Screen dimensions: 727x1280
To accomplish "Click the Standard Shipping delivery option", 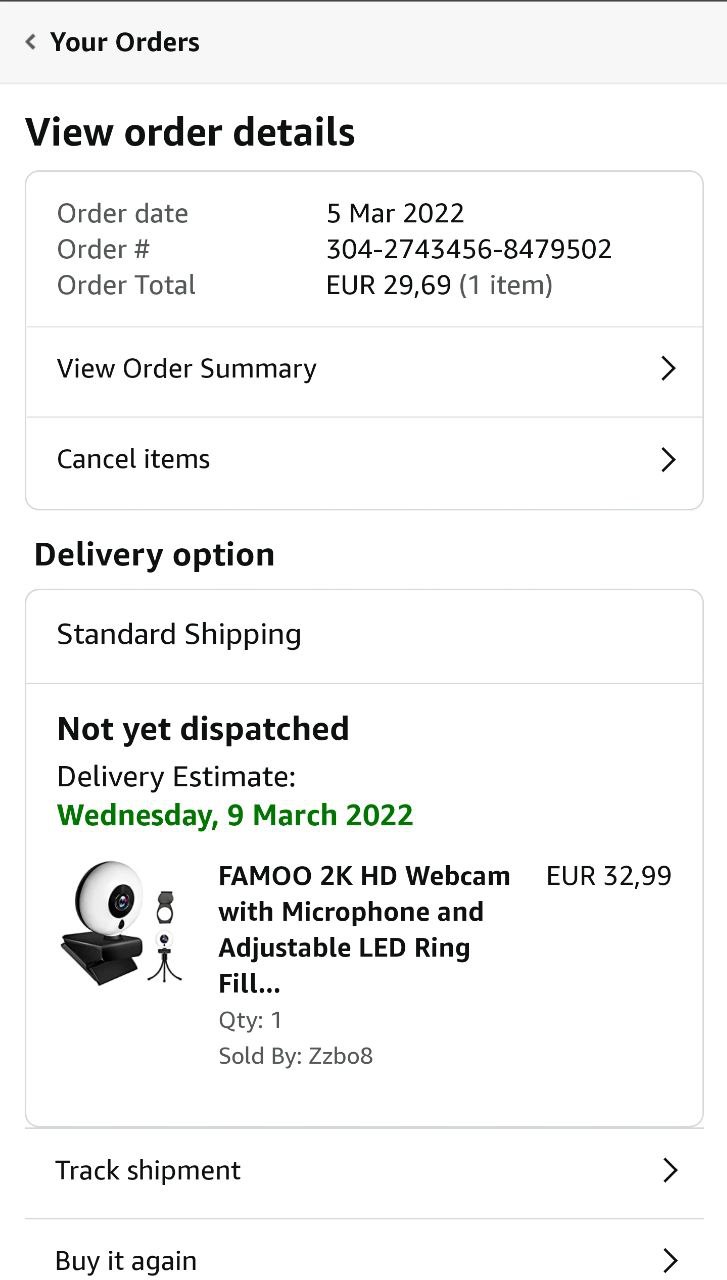I will click(179, 635).
